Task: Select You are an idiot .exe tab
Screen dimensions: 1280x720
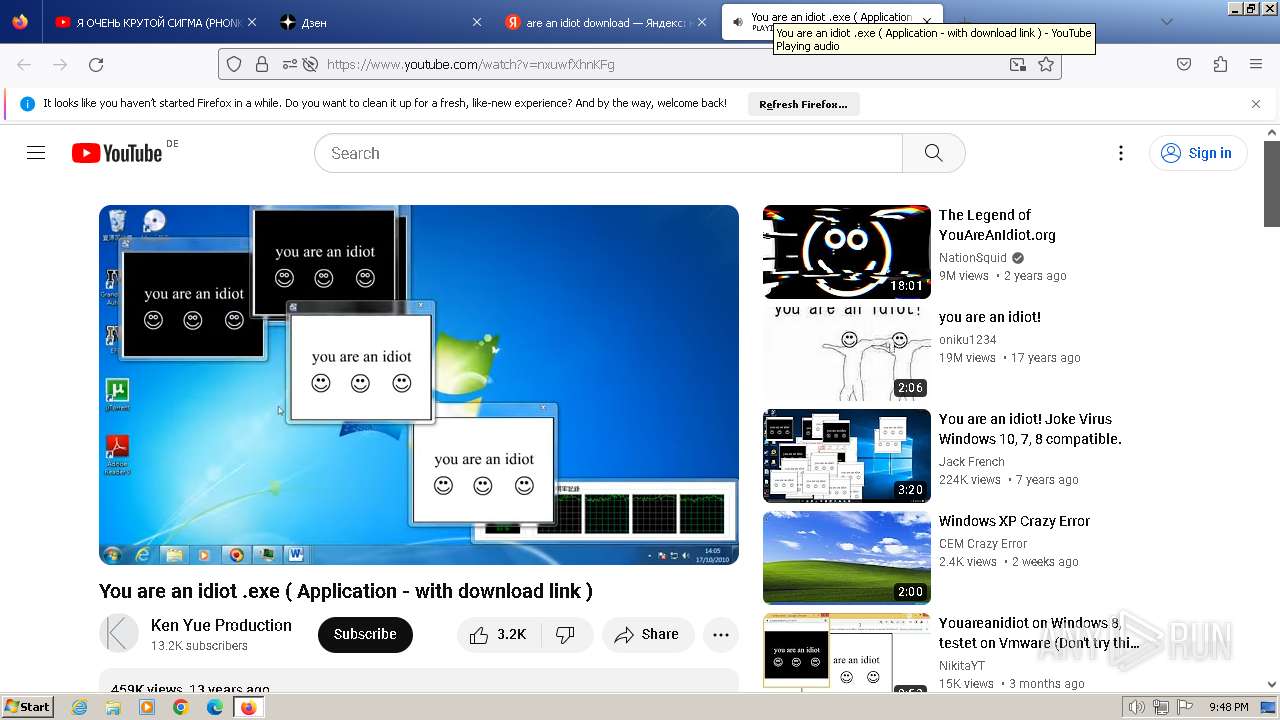Action: 832,22
